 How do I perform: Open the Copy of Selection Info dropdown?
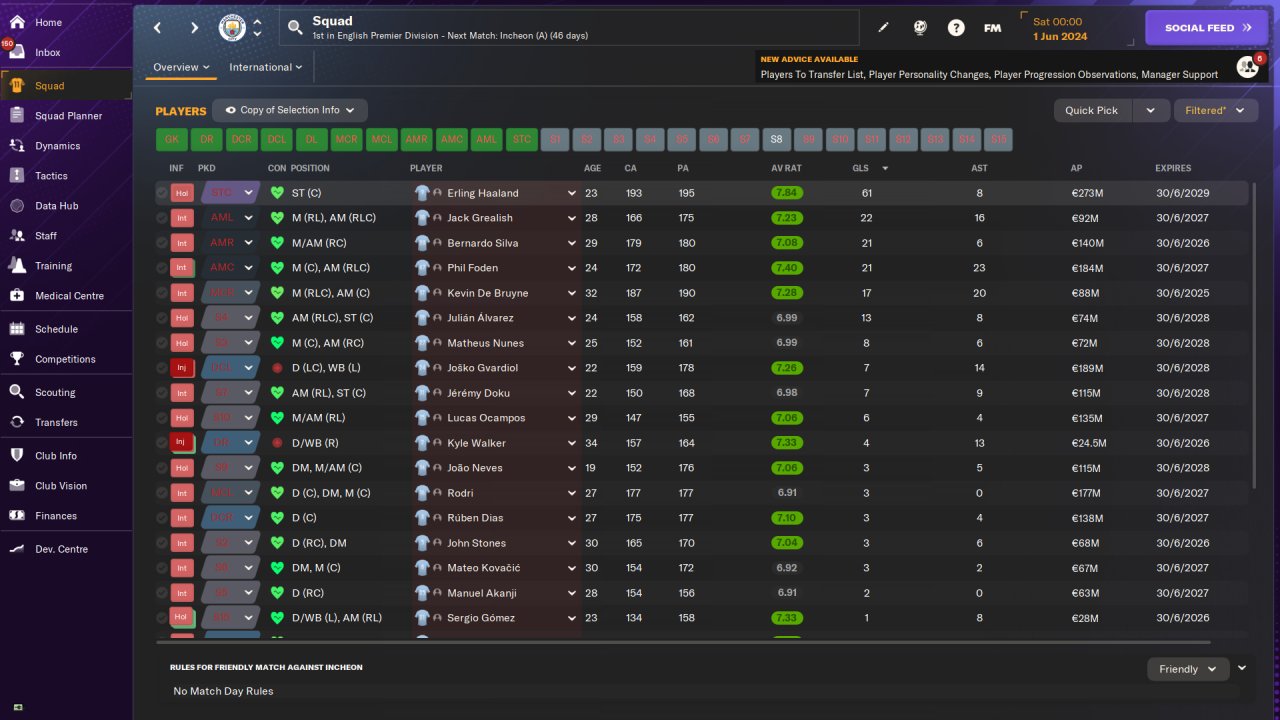(290, 110)
